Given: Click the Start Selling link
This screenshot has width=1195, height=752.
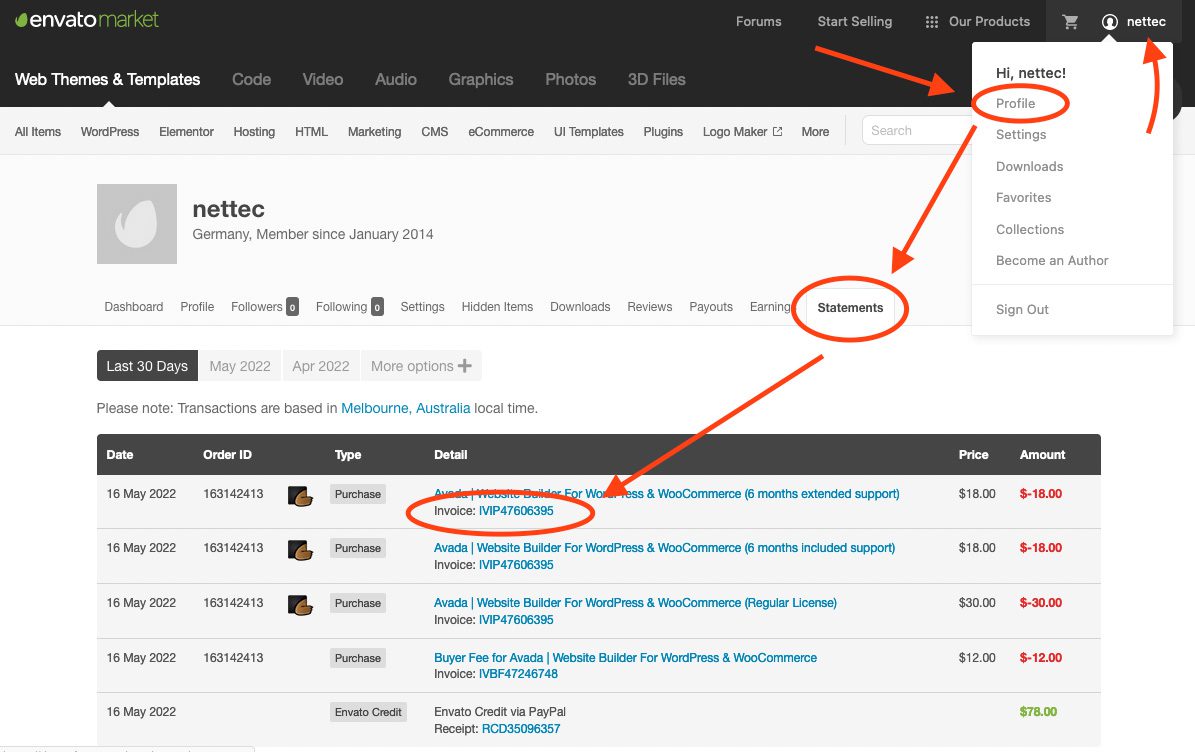Looking at the screenshot, I should pos(854,22).
